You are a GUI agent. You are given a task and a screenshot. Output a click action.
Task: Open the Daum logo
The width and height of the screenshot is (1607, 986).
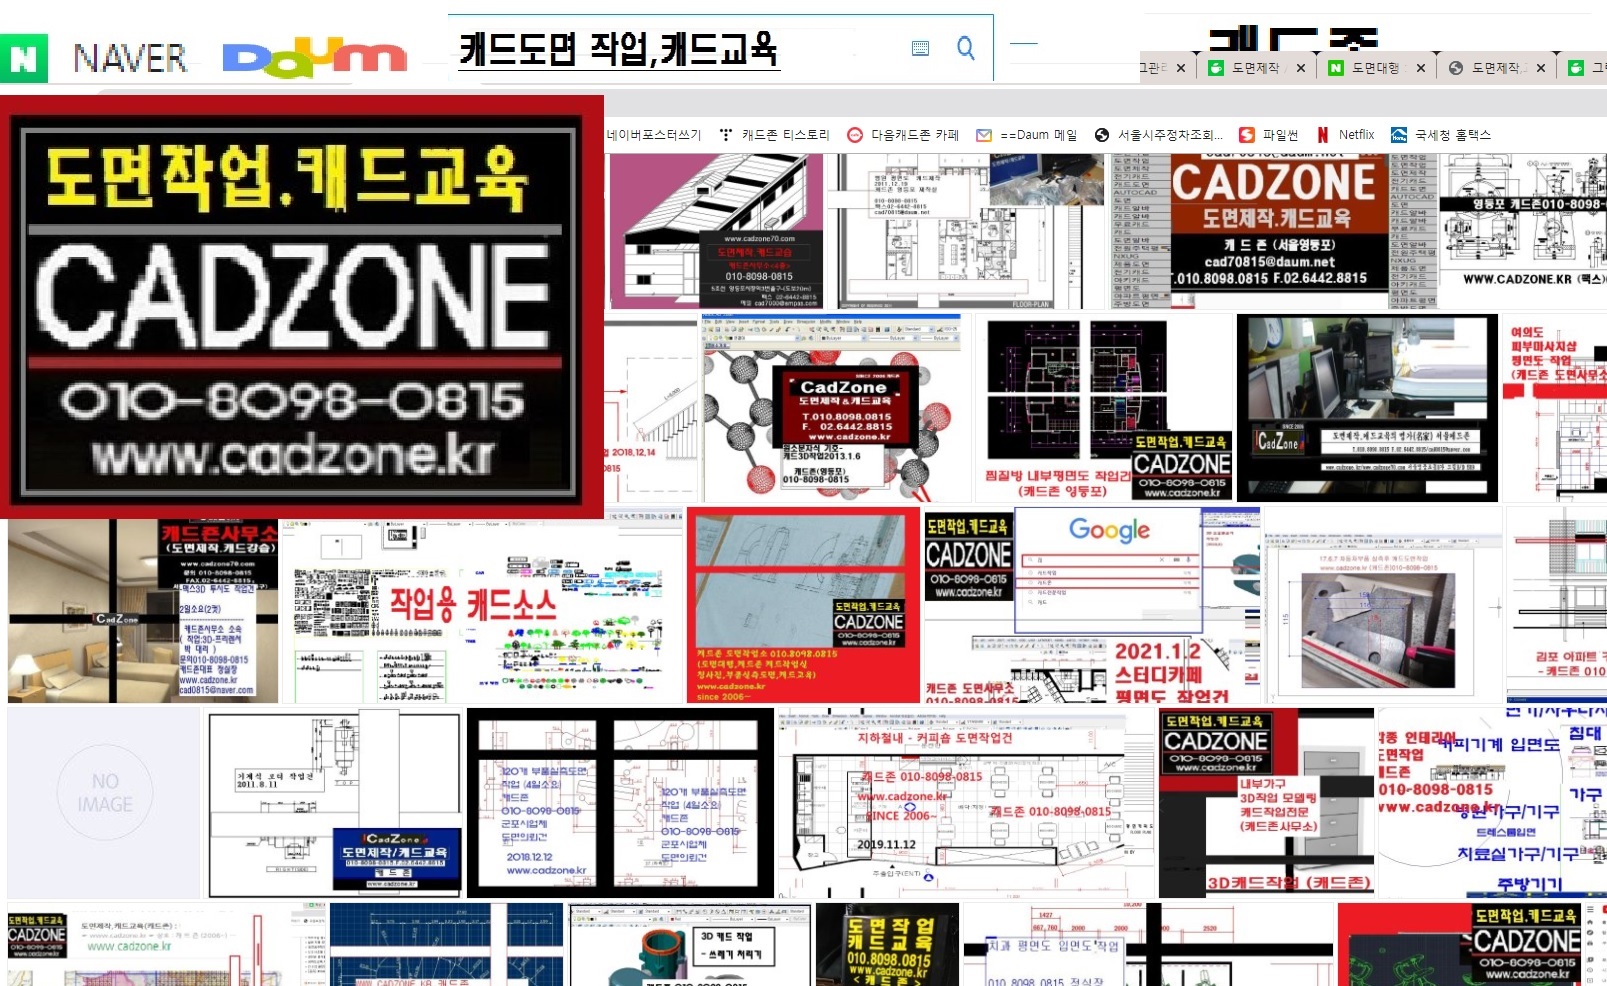click(x=314, y=57)
